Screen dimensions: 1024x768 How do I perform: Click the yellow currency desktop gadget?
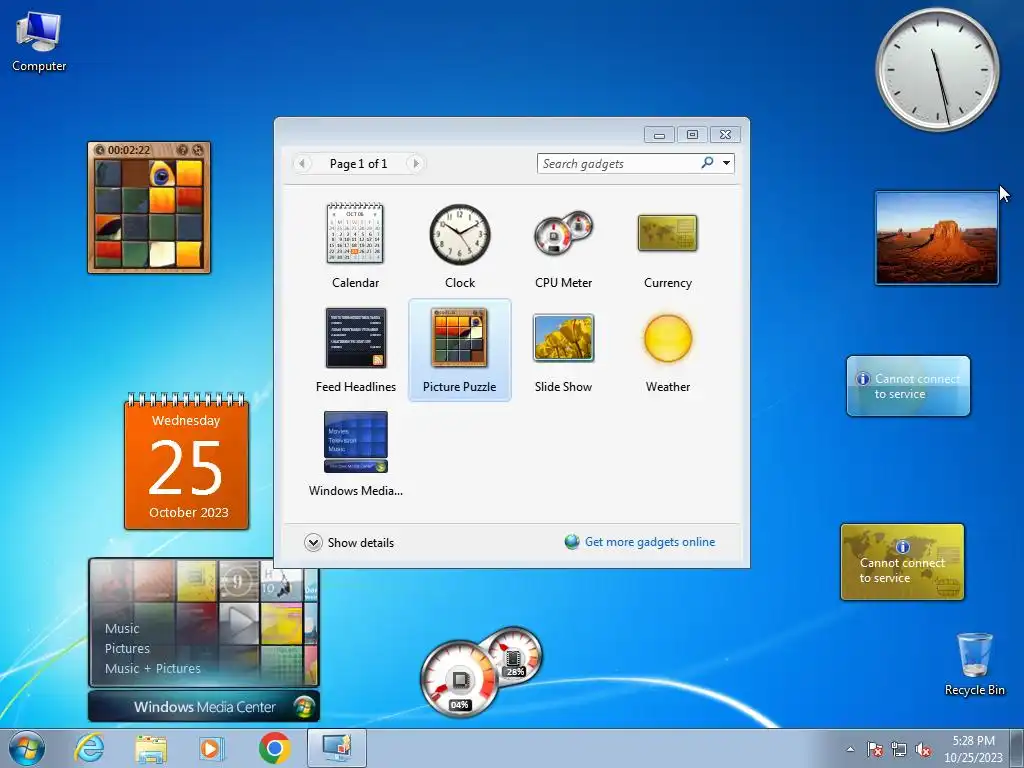[x=903, y=562]
